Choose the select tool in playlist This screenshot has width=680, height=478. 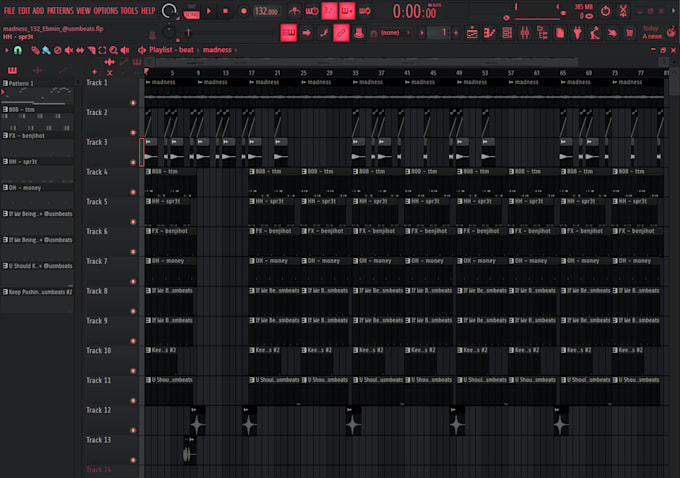click(102, 50)
